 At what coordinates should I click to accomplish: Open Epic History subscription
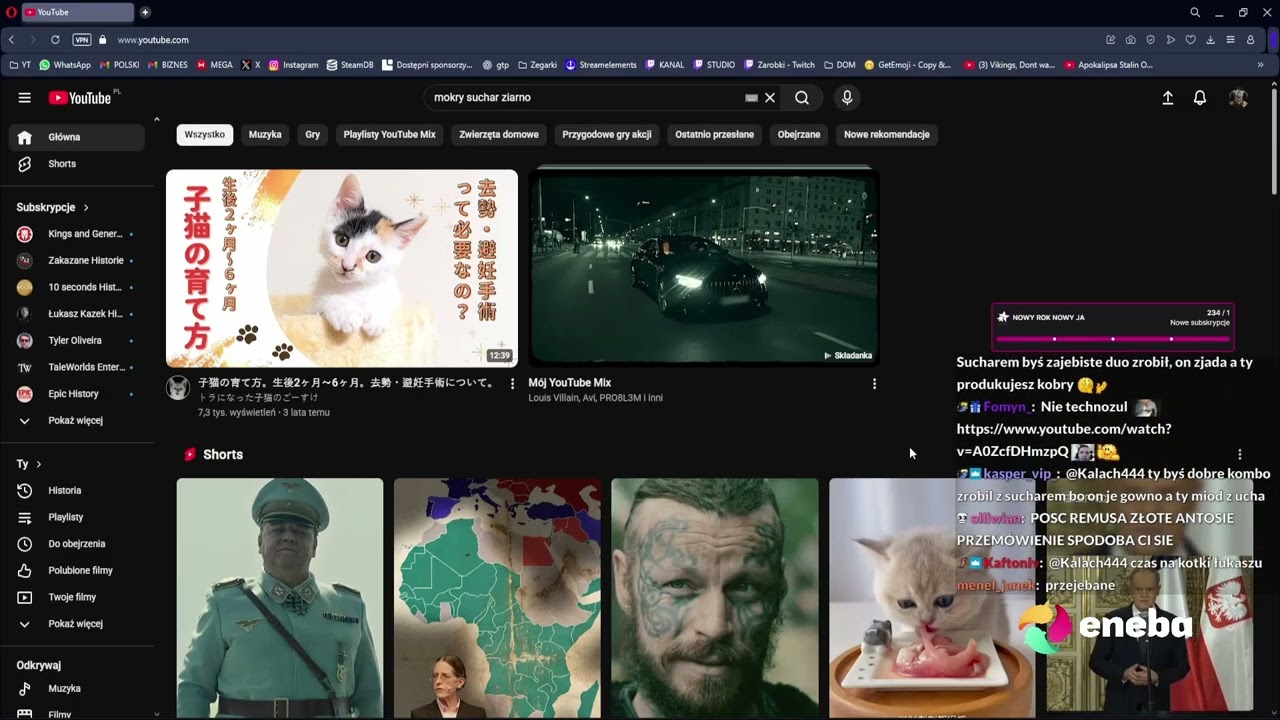point(76,394)
